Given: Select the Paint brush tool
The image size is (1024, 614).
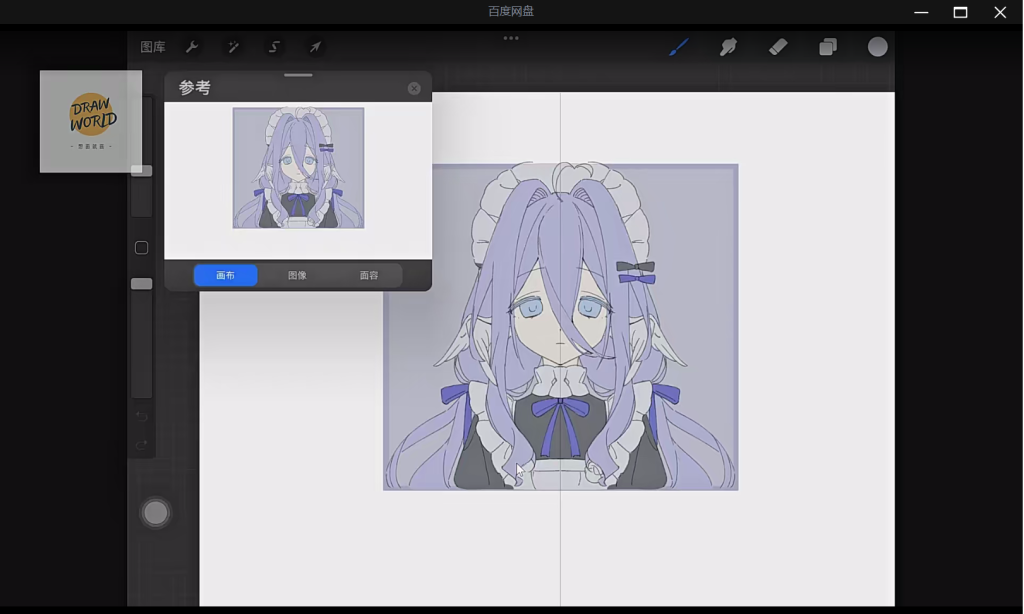Looking at the screenshot, I should [679, 47].
